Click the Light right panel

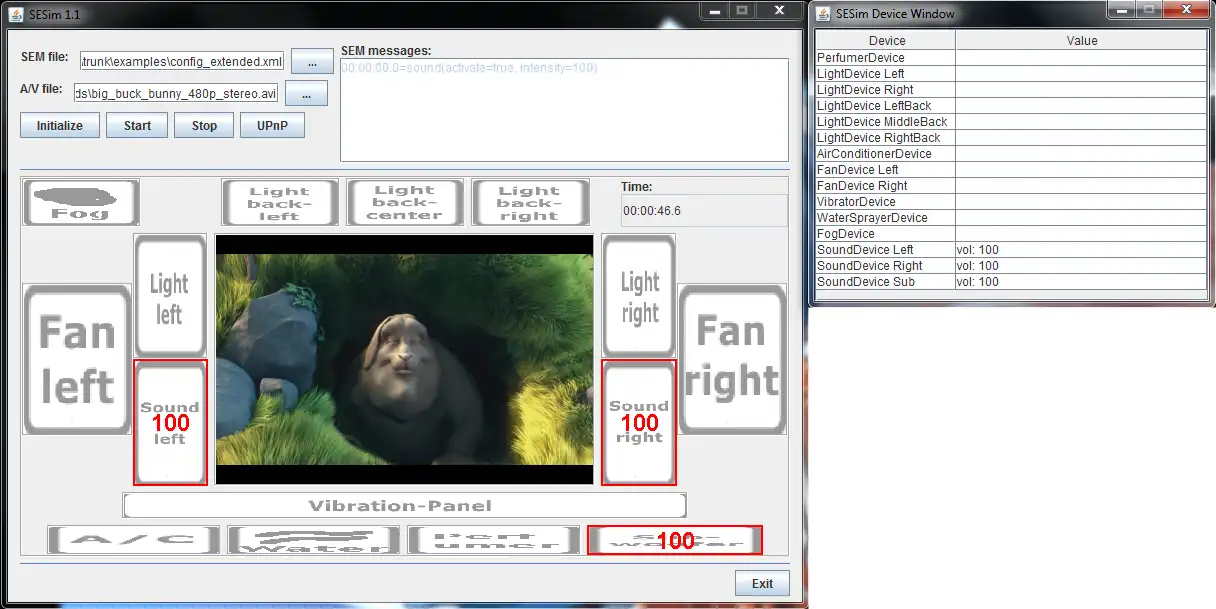(639, 297)
